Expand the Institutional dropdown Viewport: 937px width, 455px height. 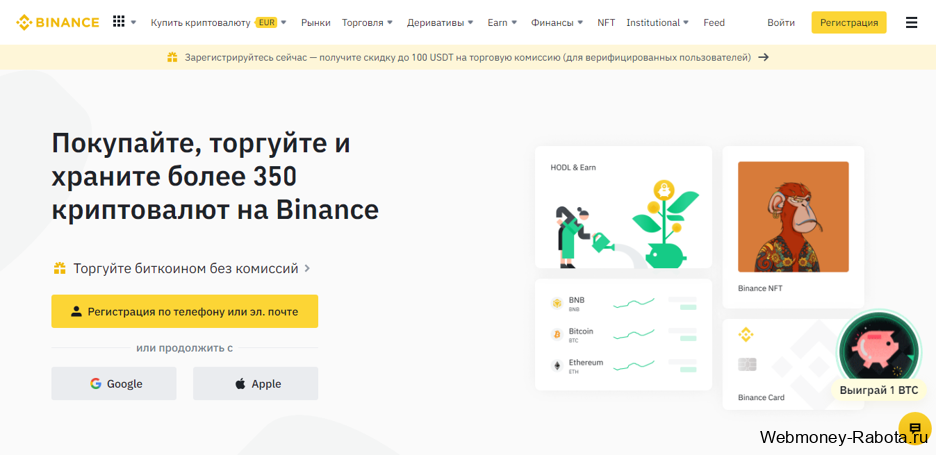[x=657, y=23]
